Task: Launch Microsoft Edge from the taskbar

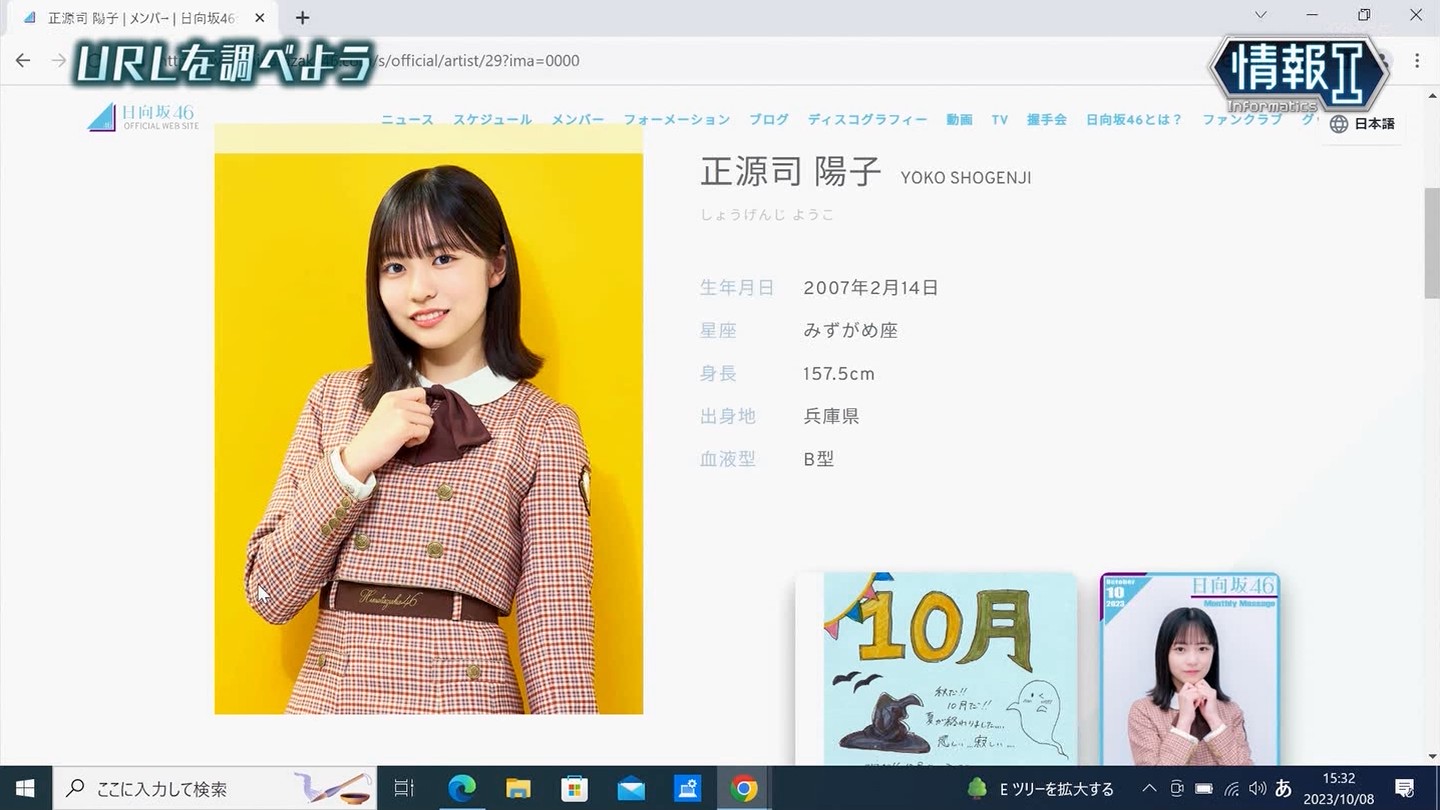Action: 461,789
